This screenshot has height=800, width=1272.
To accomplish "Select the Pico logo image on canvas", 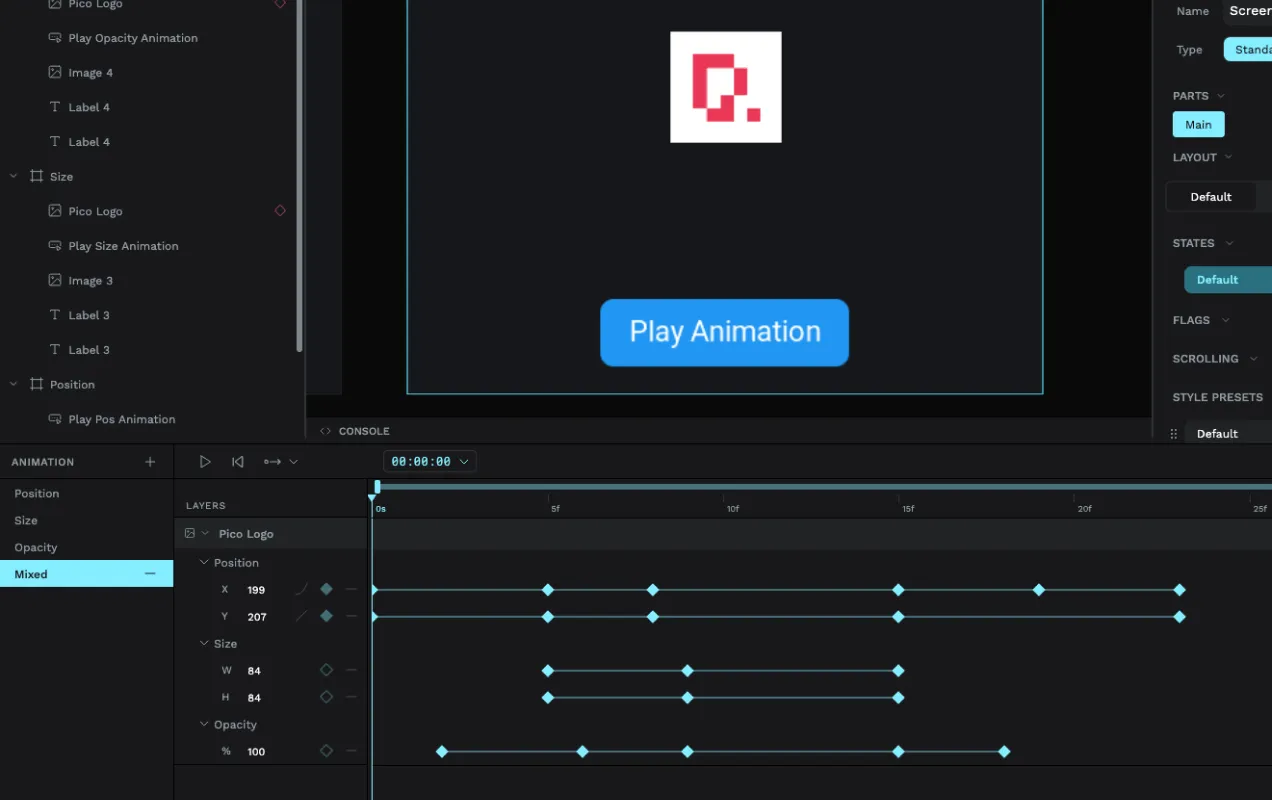I will 726,87.
